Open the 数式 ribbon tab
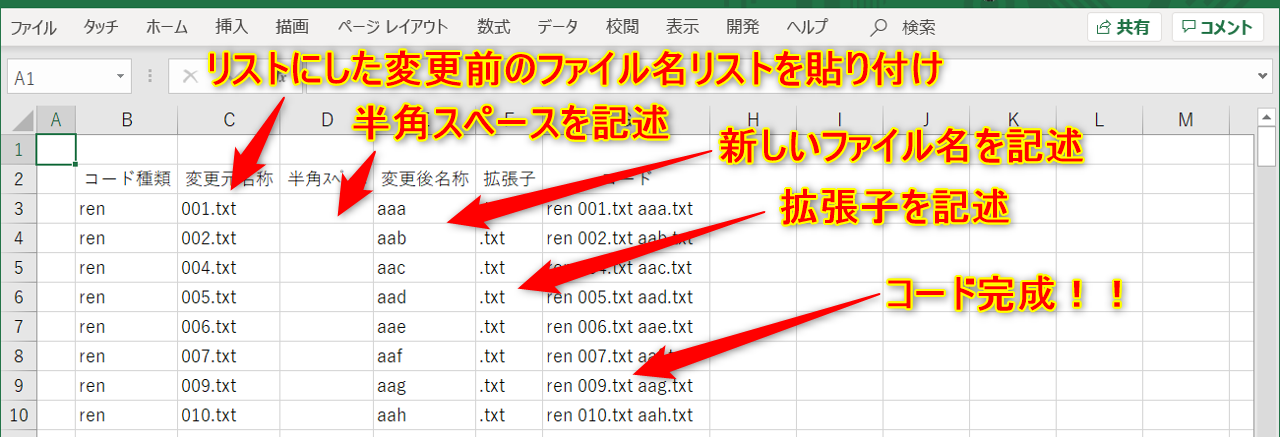 point(492,27)
